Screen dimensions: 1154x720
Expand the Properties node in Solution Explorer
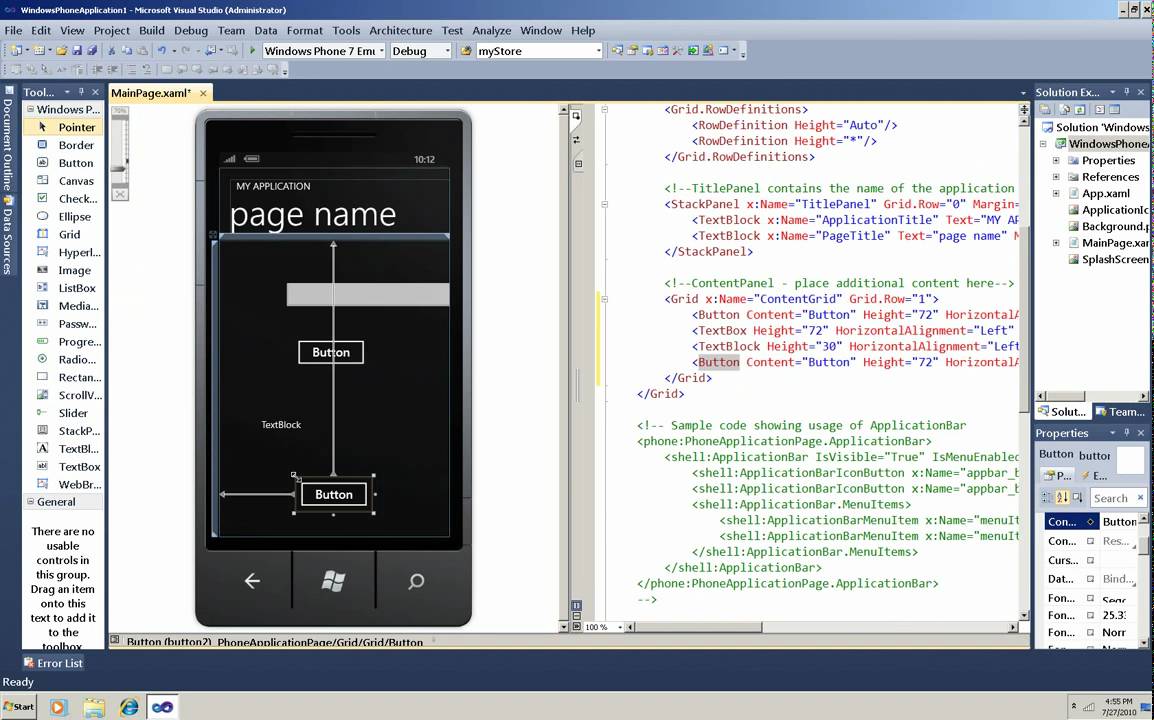[x=1056, y=160]
